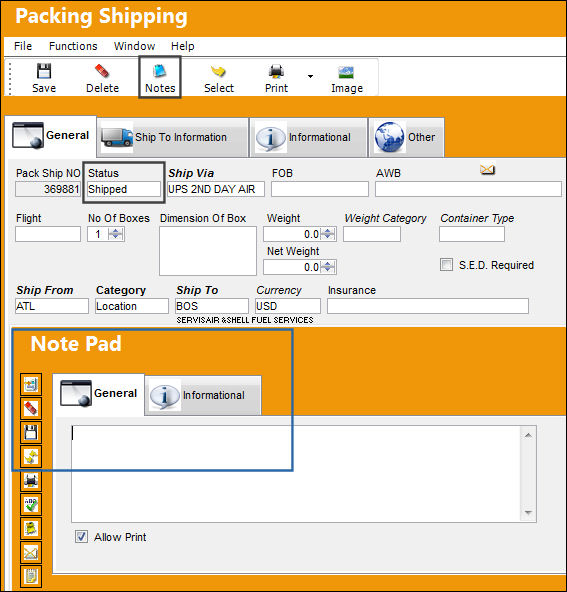The width and height of the screenshot is (567, 592).
Task: Switch to the Other tab
Action: (406, 137)
